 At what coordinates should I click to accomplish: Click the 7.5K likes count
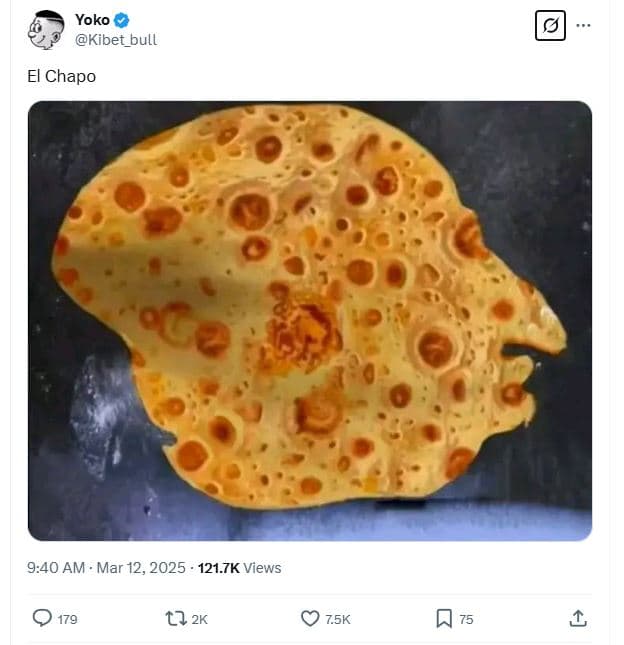(338, 620)
